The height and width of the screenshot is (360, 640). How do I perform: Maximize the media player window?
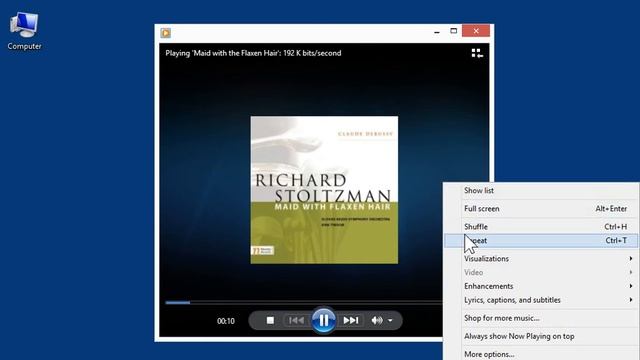point(453,31)
